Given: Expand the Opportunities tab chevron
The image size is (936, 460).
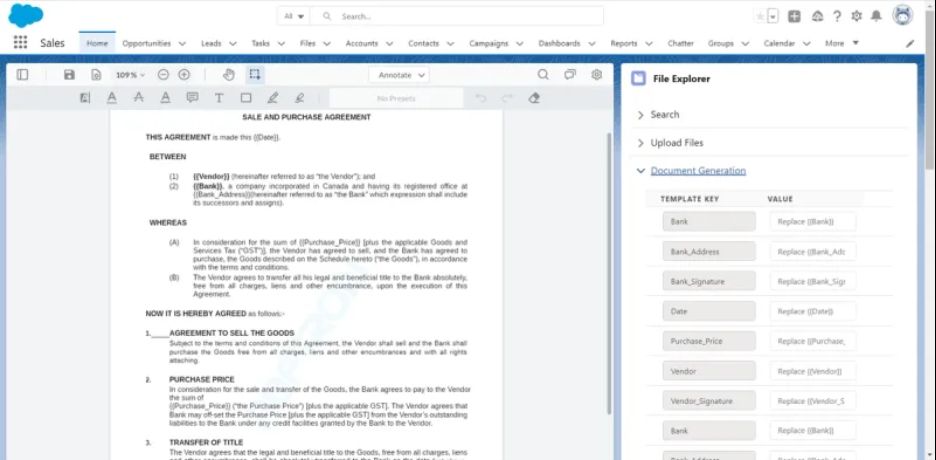Looking at the screenshot, I should pyautogui.click(x=182, y=44).
